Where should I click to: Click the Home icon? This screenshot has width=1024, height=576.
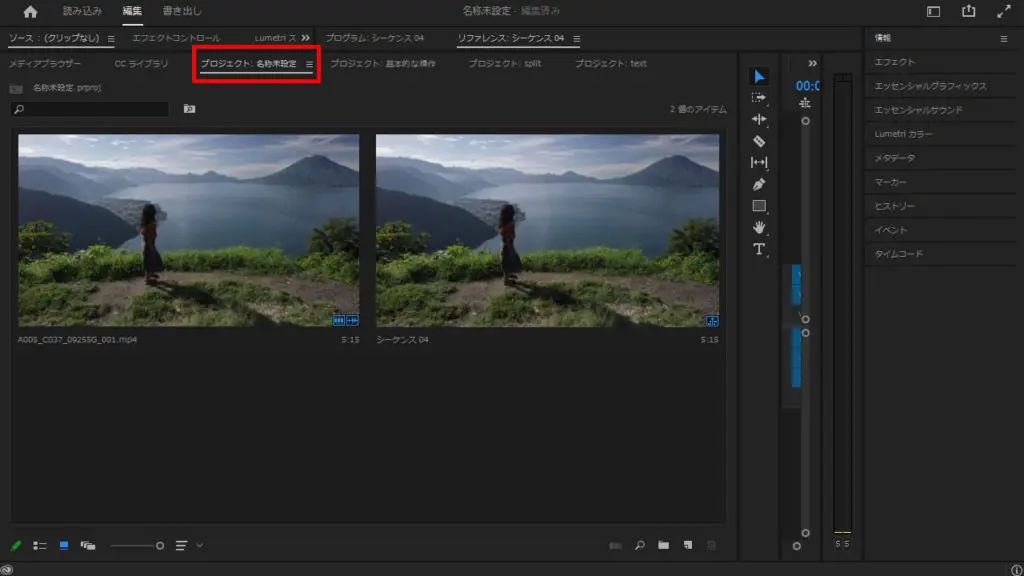30,12
